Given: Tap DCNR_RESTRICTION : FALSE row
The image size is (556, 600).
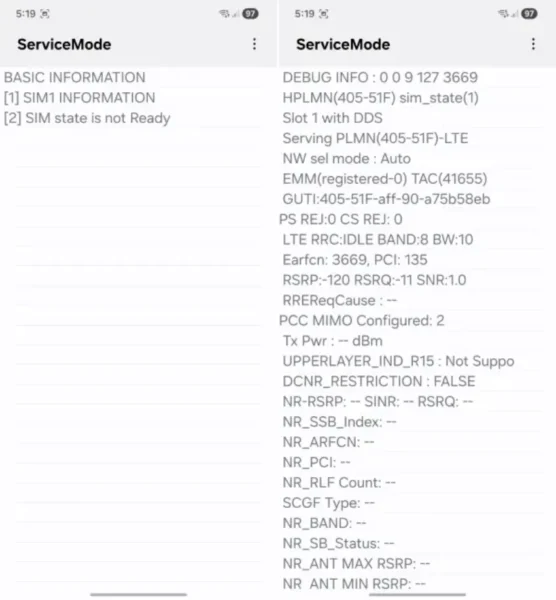Looking at the screenshot, I should click(379, 382).
